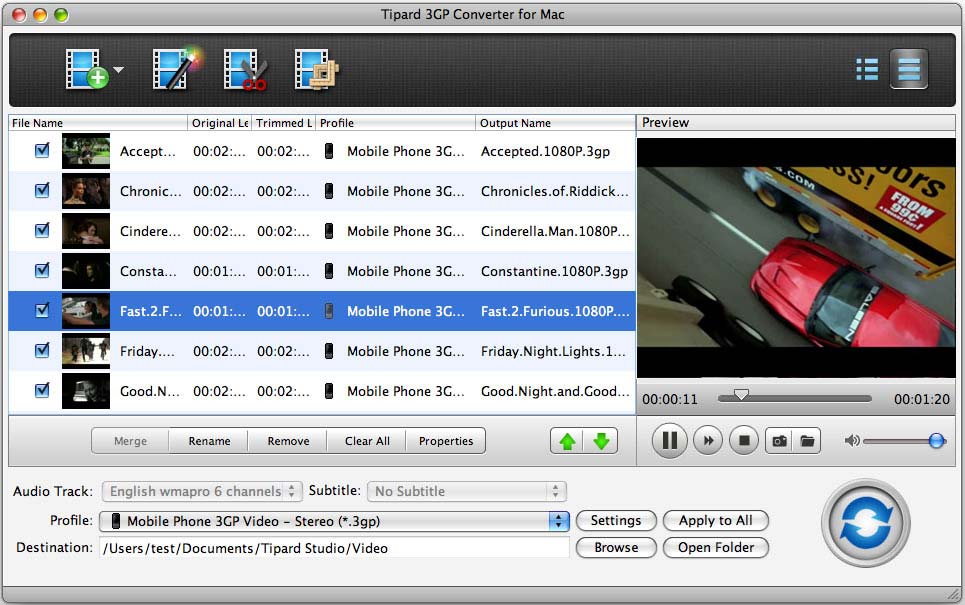This screenshot has height=605, width=965.
Task: Open the Add Video dropdown arrow
Action: (118, 70)
